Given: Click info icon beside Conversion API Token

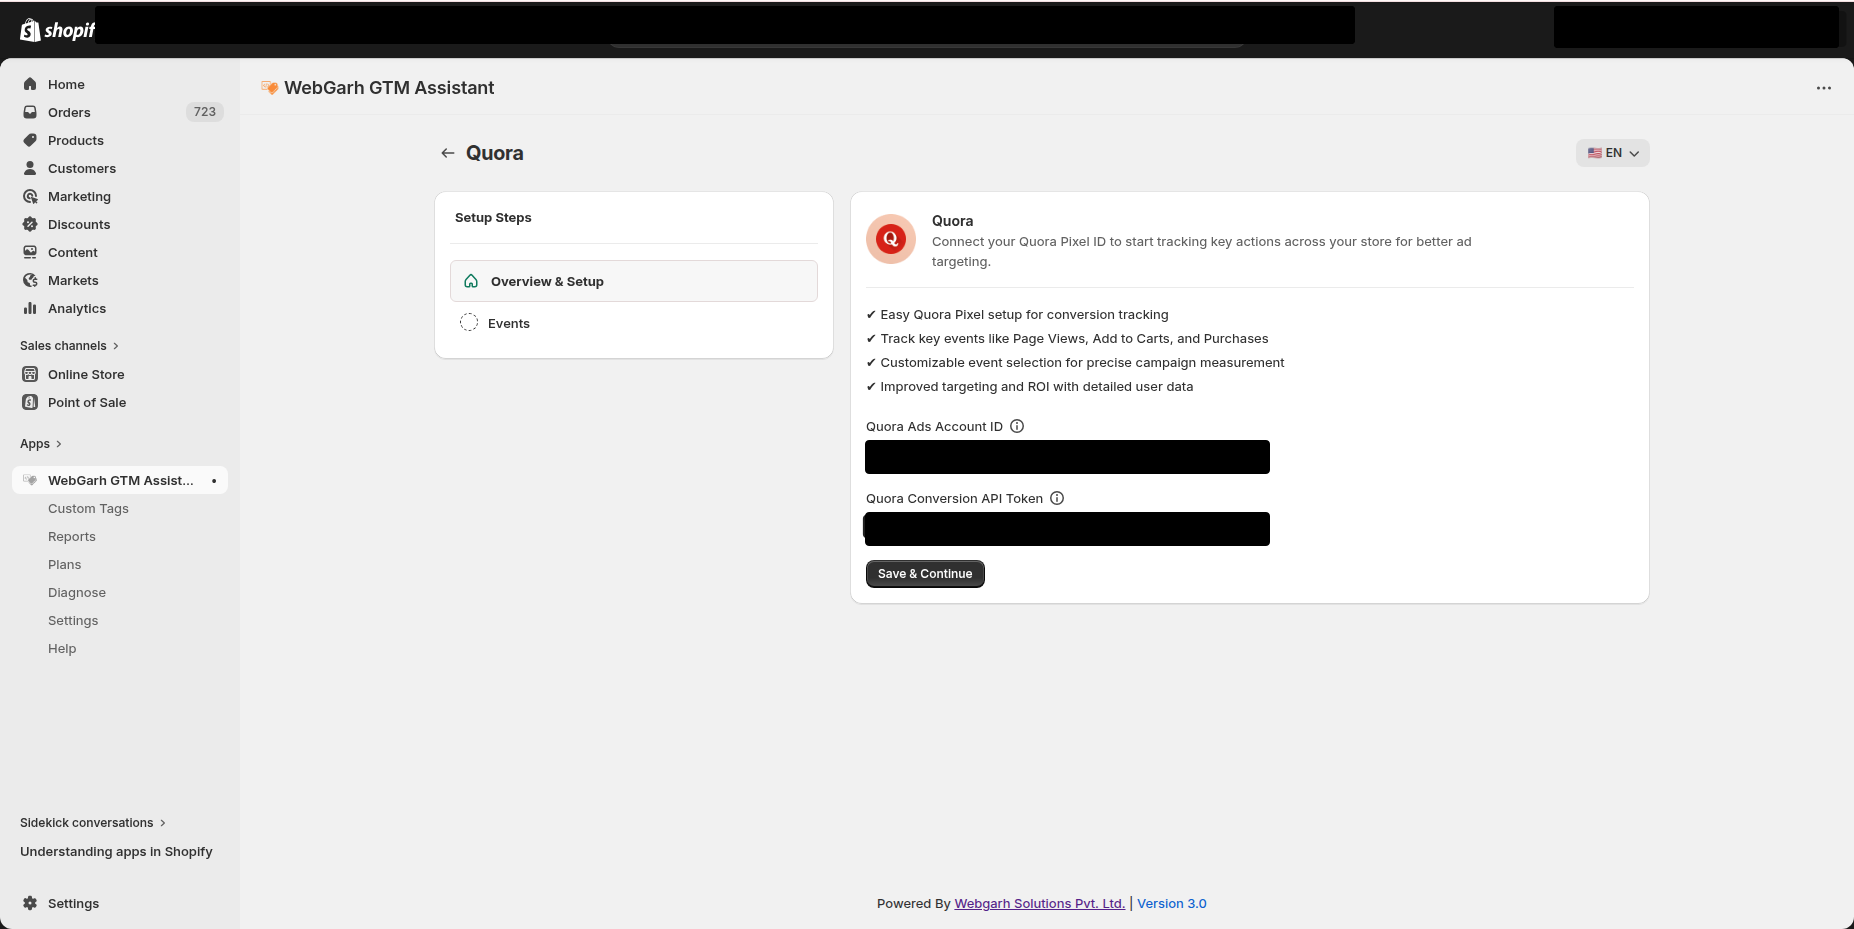Looking at the screenshot, I should coord(1057,498).
